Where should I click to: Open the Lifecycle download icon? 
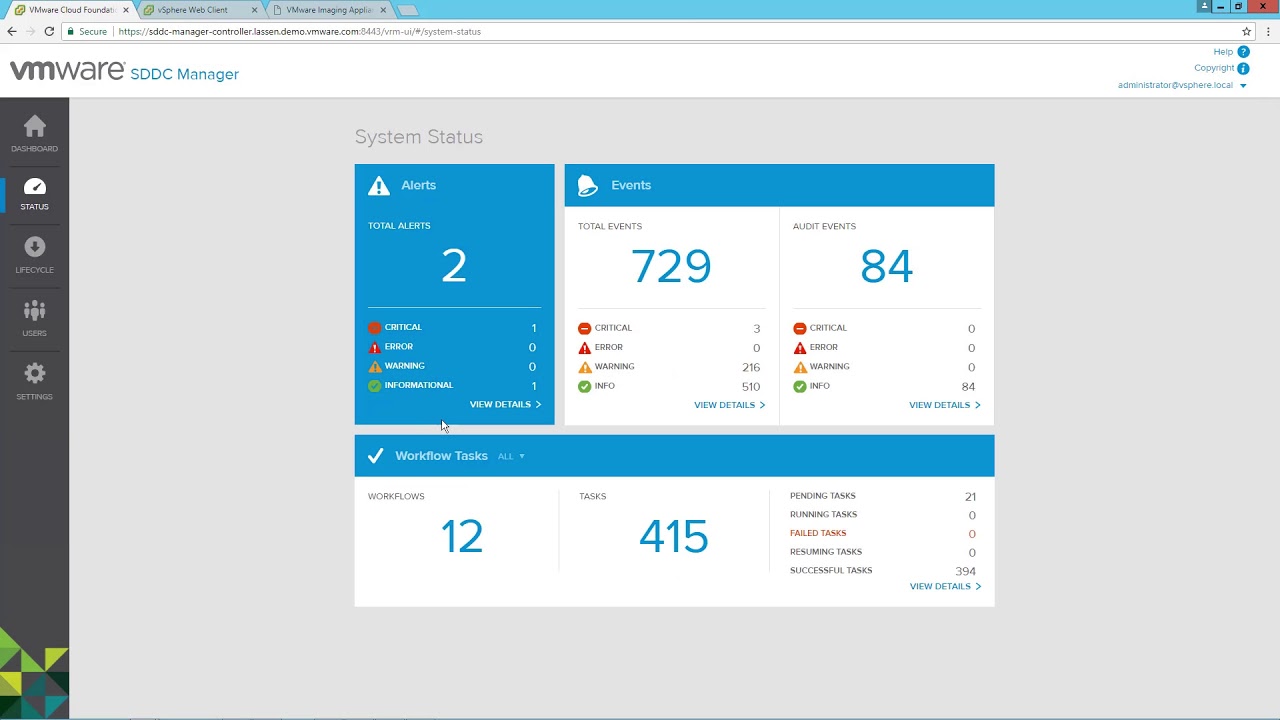click(34, 248)
